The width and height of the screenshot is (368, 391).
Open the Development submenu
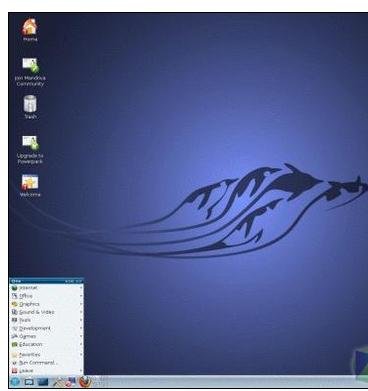tap(46, 328)
